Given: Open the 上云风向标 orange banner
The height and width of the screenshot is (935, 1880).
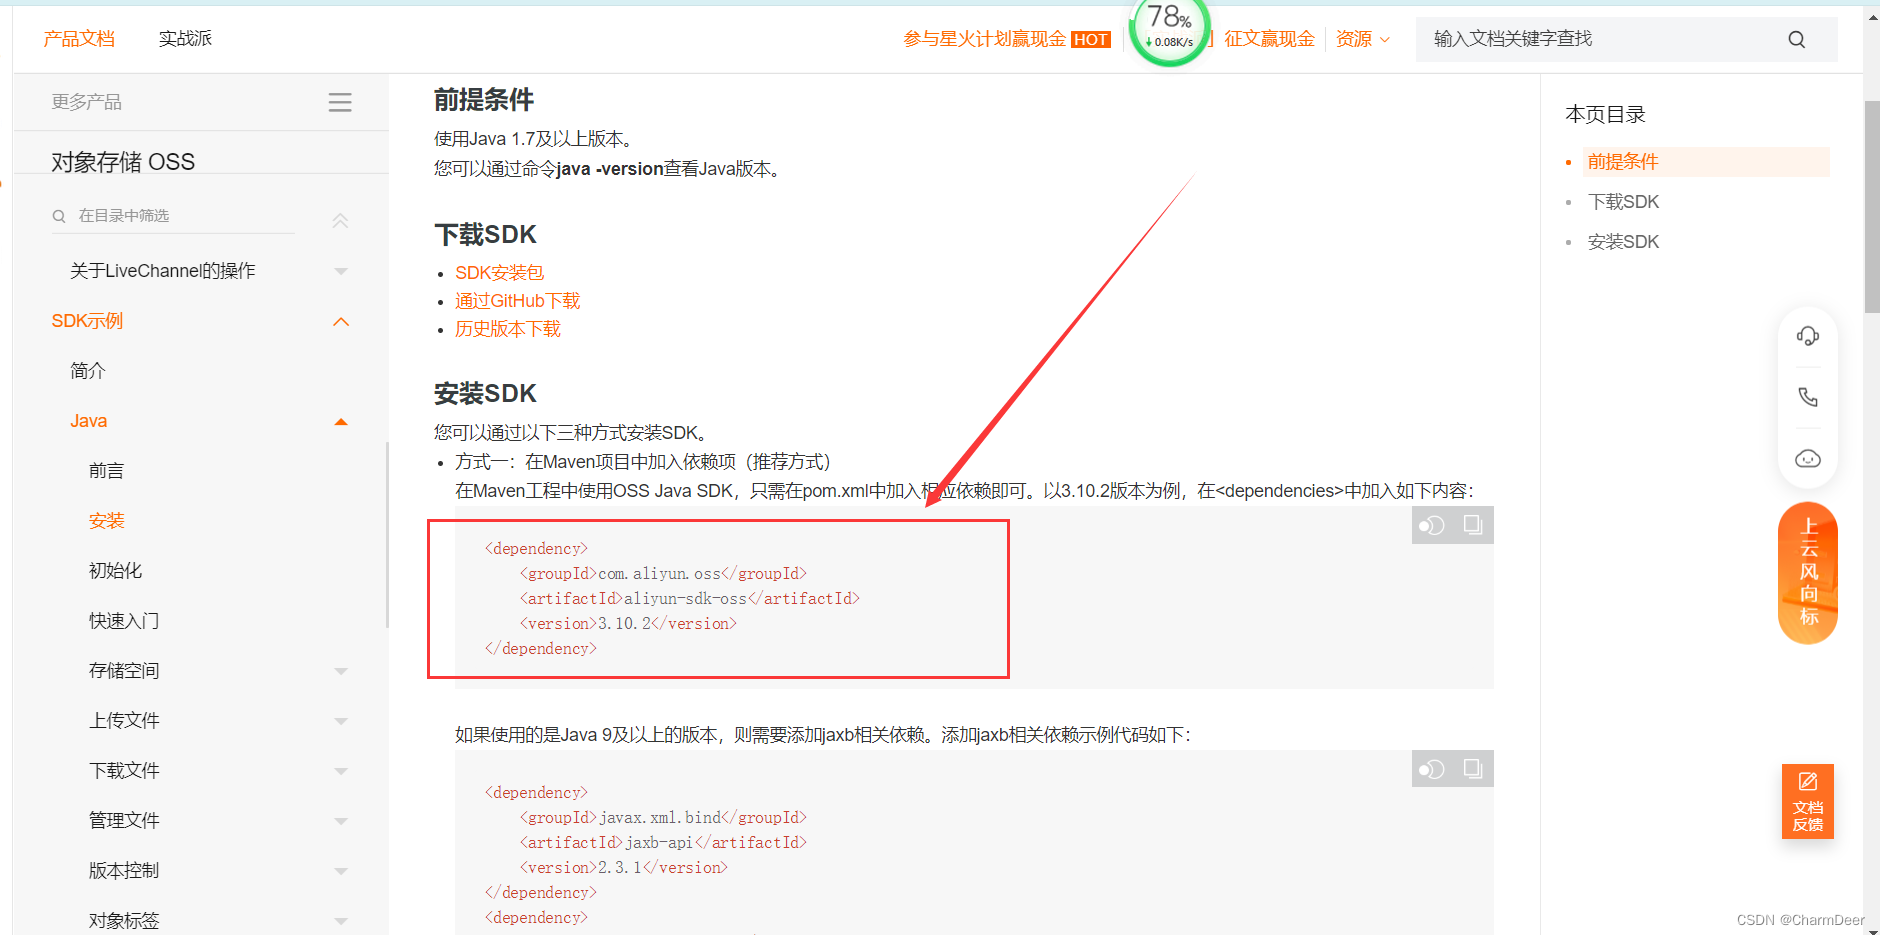Looking at the screenshot, I should [x=1808, y=573].
